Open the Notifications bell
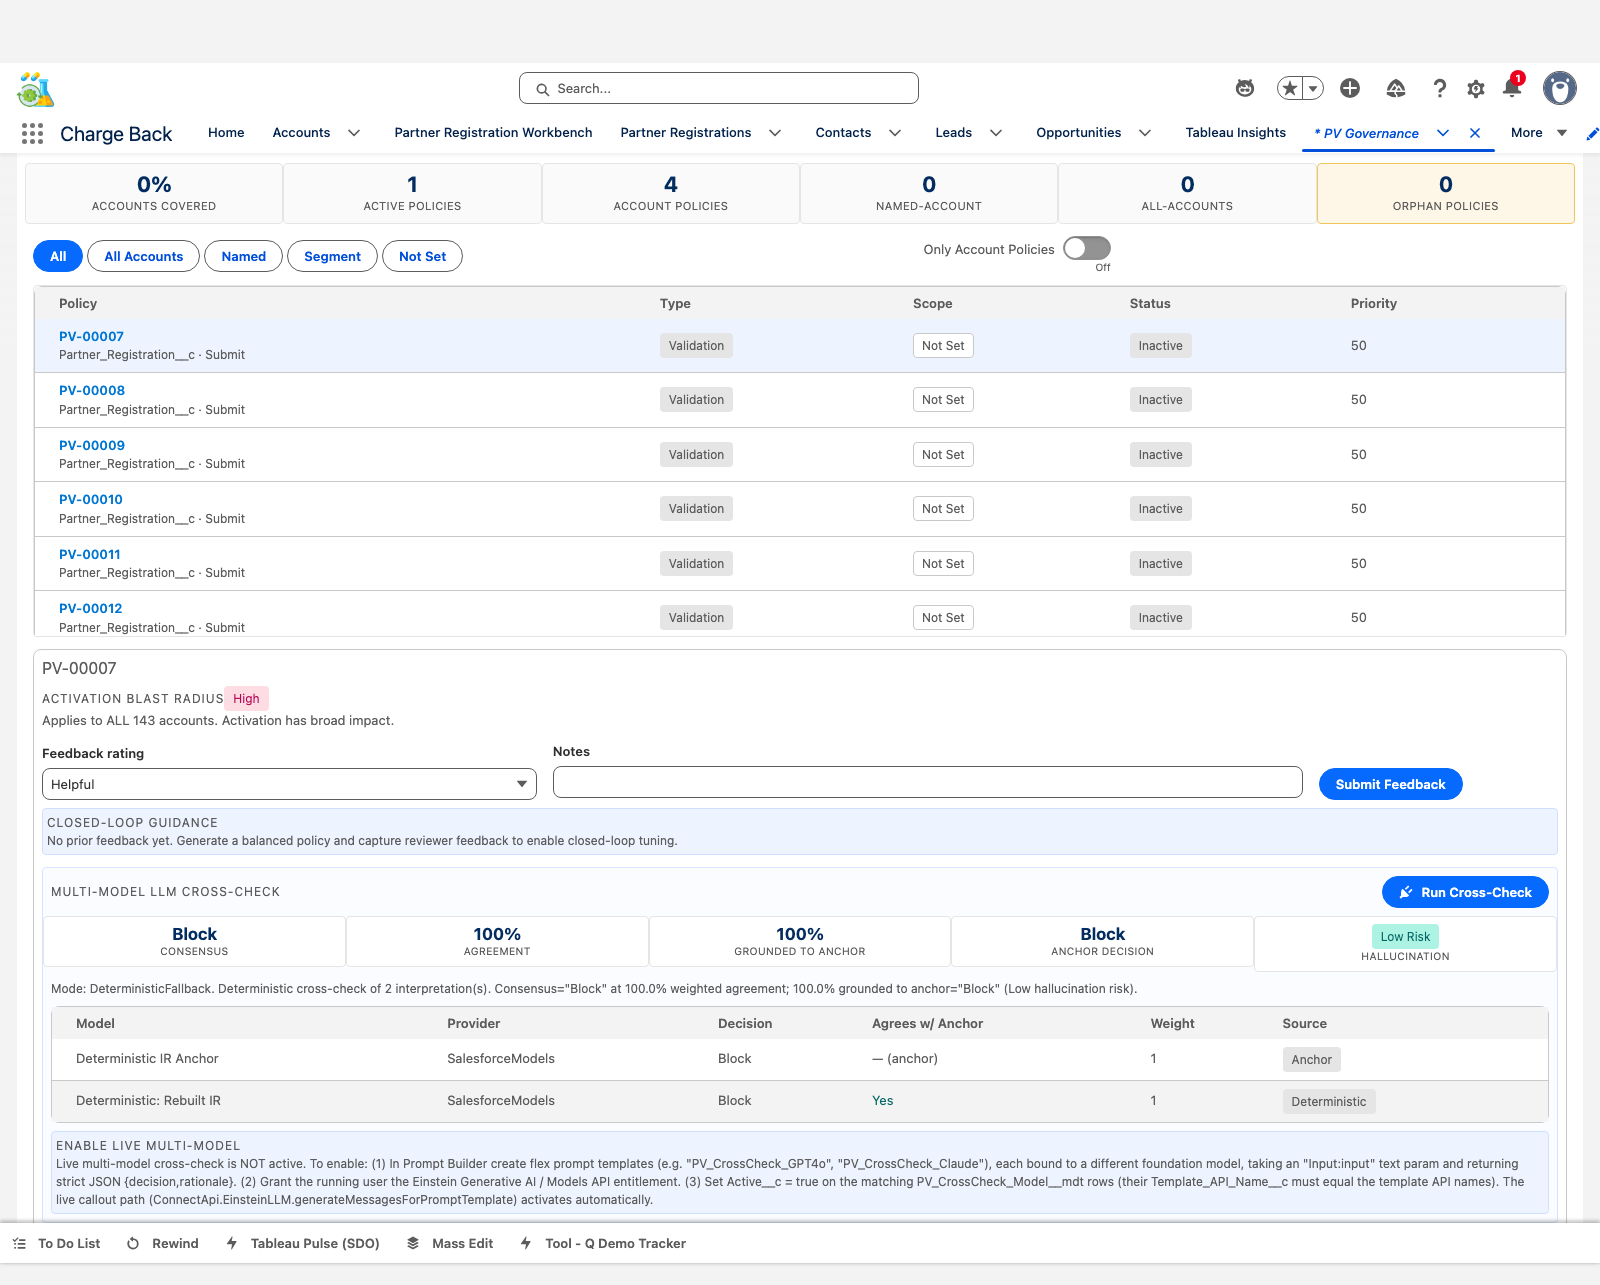Image resolution: width=1600 pixels, height=1285 pixels. 1512,88
